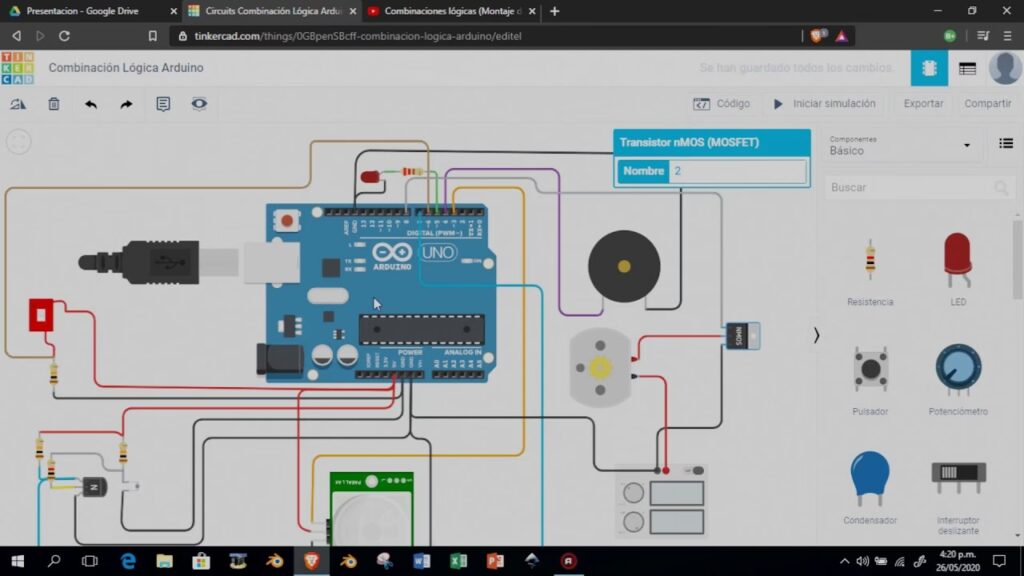1024x576 pixels.
Task: Expand the Básico components dropdown
Action: pos(900,146)
